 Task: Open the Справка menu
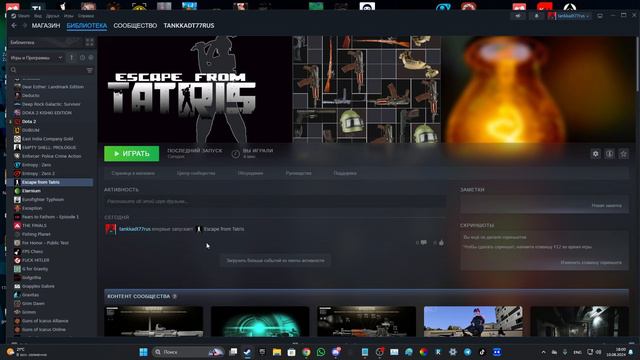coord(86,16)
